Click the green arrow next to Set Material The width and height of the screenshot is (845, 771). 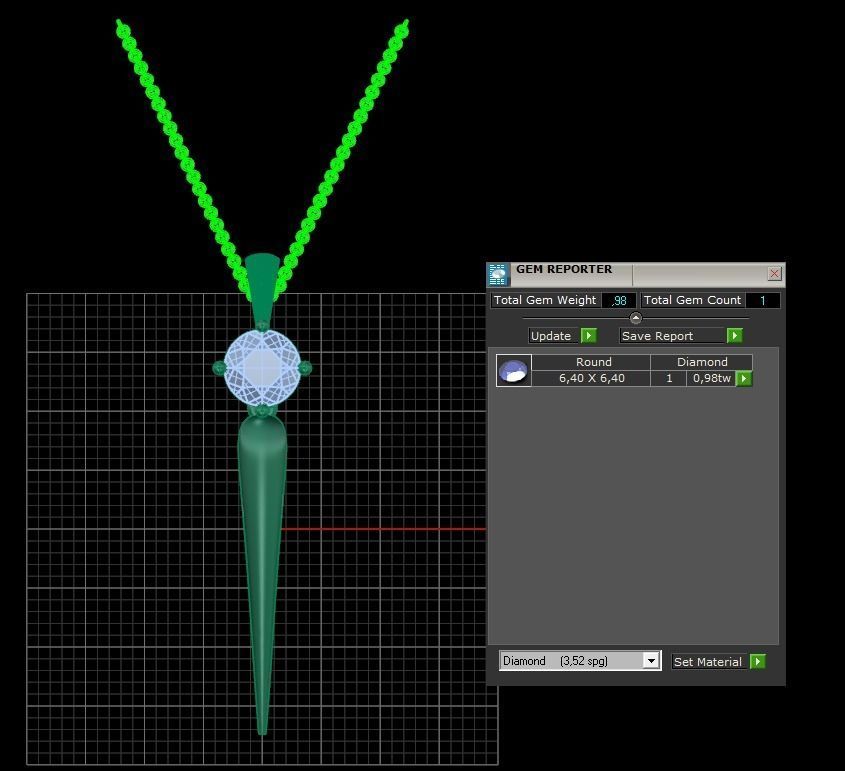click(x=757, y=662)
